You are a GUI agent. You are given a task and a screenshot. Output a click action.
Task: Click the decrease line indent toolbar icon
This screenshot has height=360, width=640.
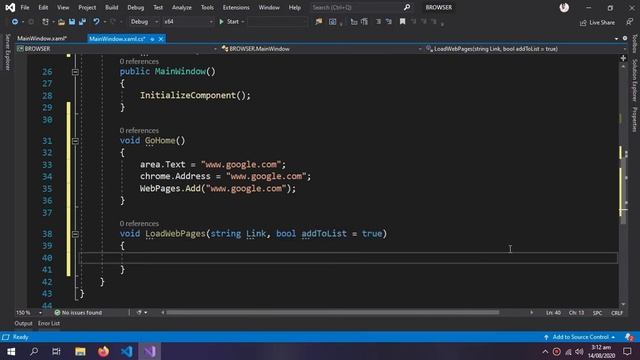pyautogui.click(x=378, y=22)
